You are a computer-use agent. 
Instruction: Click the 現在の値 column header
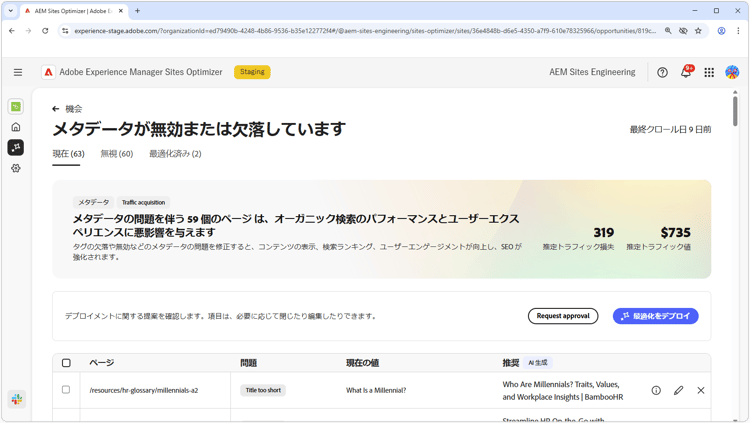(x=363, y=363)
